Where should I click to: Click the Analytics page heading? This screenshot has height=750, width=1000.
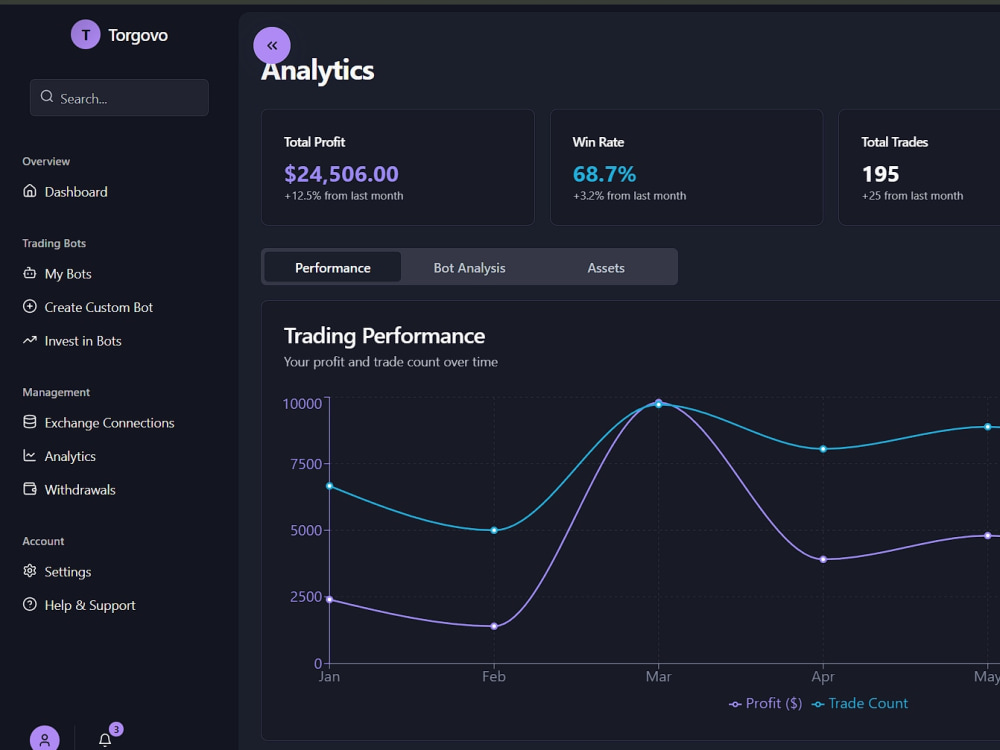tap(317, 70)
